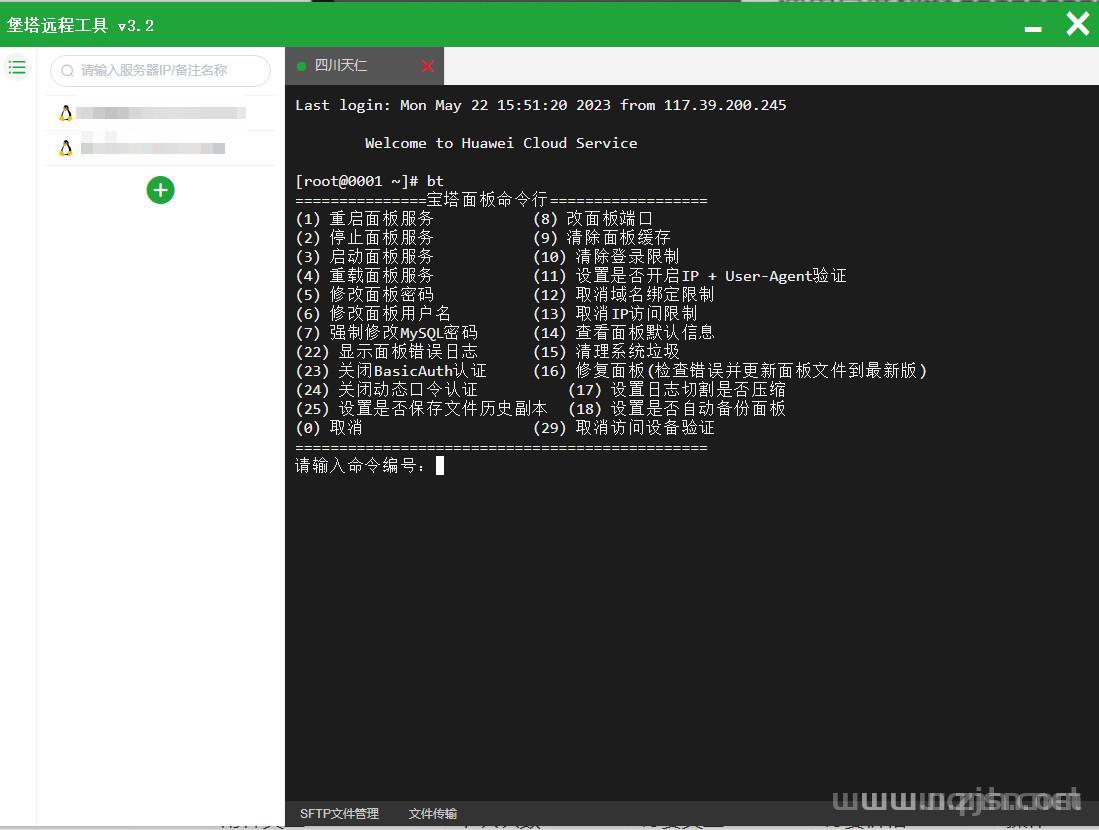This screenshot has height=830, width=1099.
Task: Click the magnifier icon in search box
Action: [x=68, y=71]
